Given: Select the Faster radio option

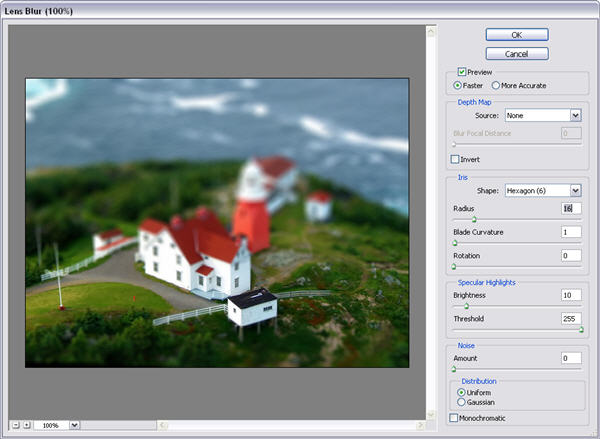Looking at the screenshot, I should 458,85.
